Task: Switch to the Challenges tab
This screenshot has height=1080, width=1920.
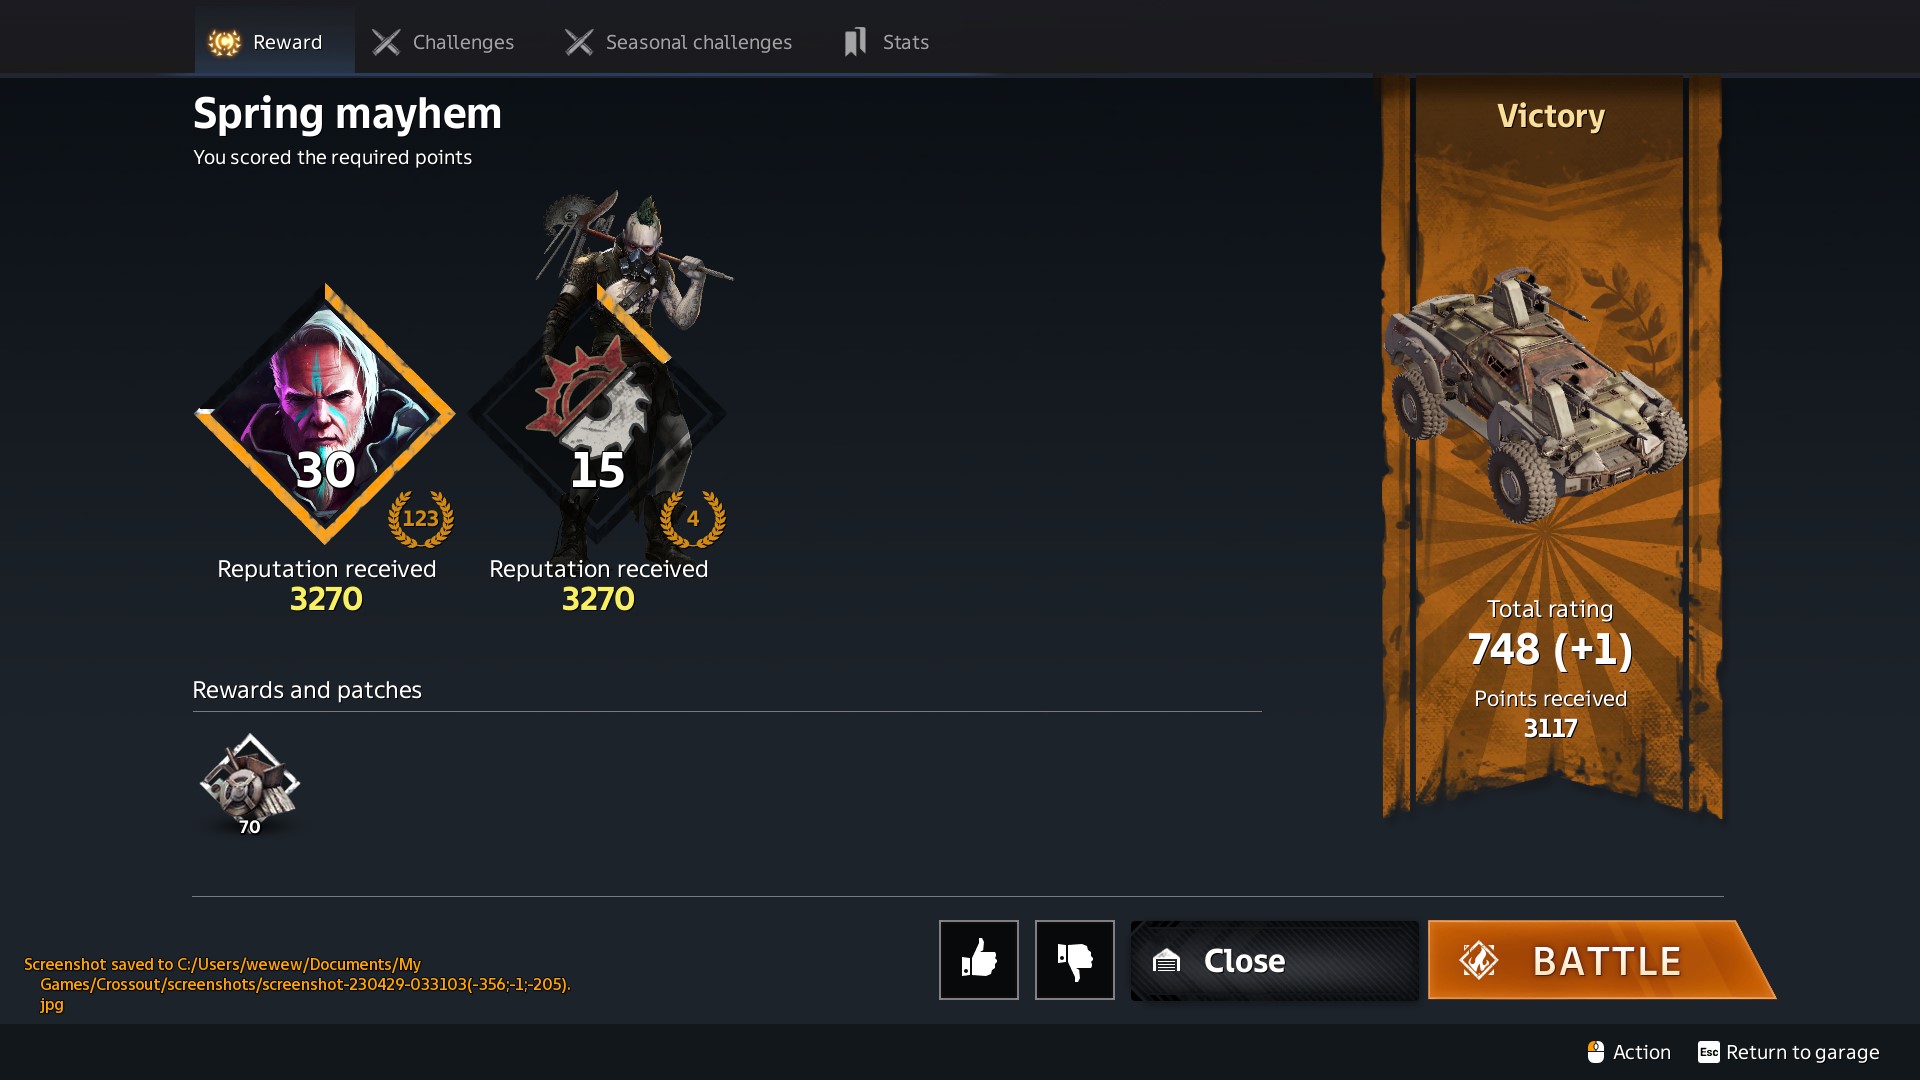Action: pos(443,42)
